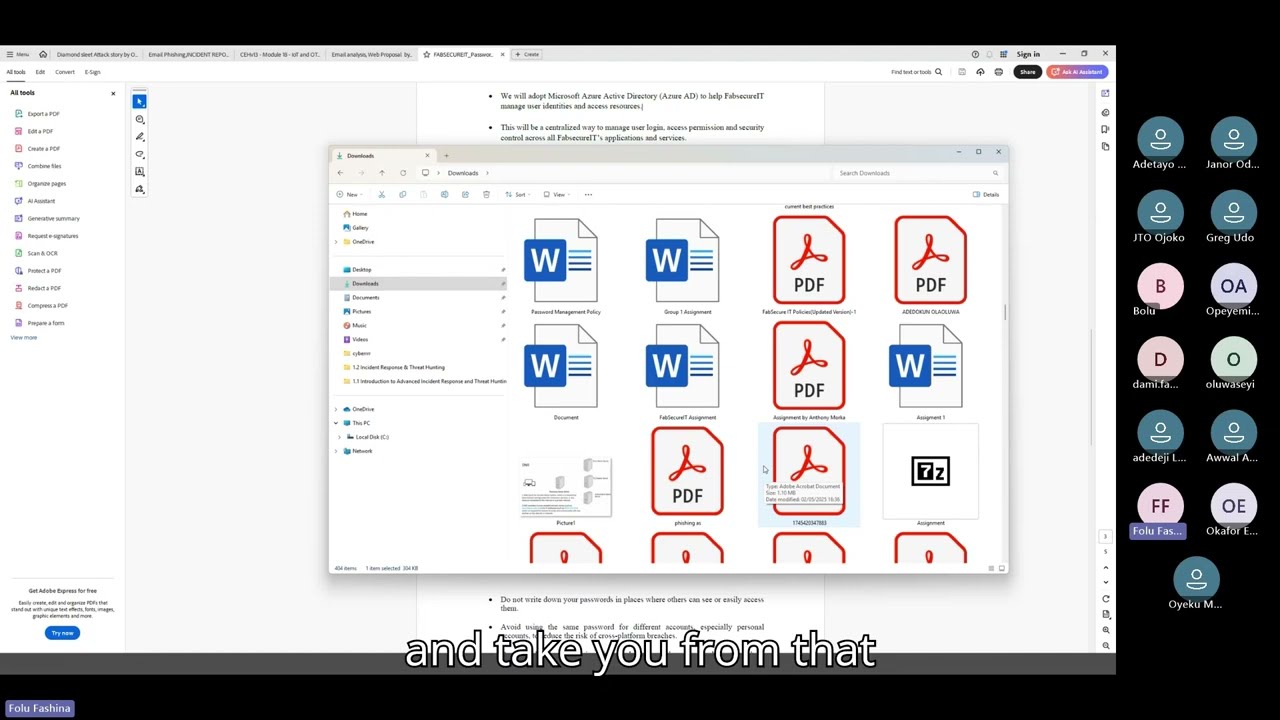The width and height of the screenshot is (1280, 720).
Task: Copy the selected file in Explorer toolbar
Action: [x=402, y=194]
